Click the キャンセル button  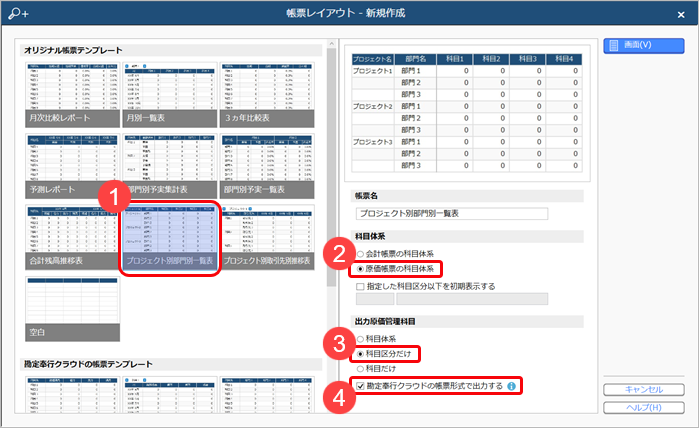pos(644,390)
